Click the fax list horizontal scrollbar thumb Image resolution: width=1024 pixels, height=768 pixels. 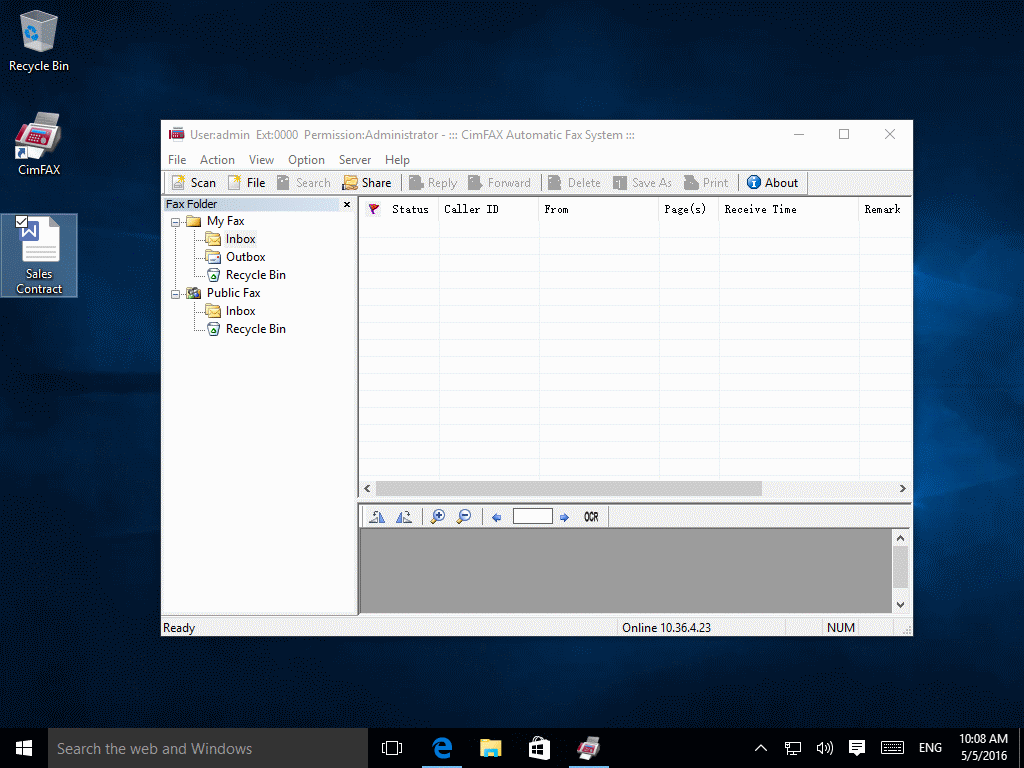click(568, 488)
